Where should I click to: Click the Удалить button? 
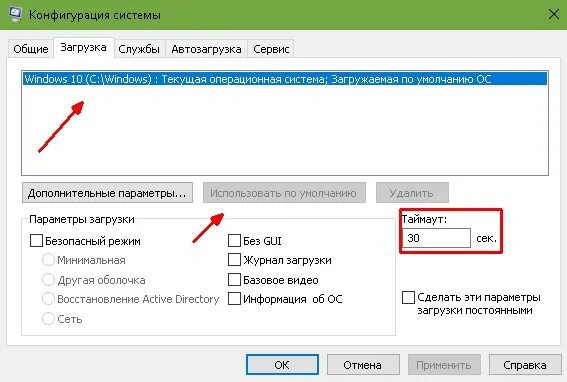coord(412,193)
